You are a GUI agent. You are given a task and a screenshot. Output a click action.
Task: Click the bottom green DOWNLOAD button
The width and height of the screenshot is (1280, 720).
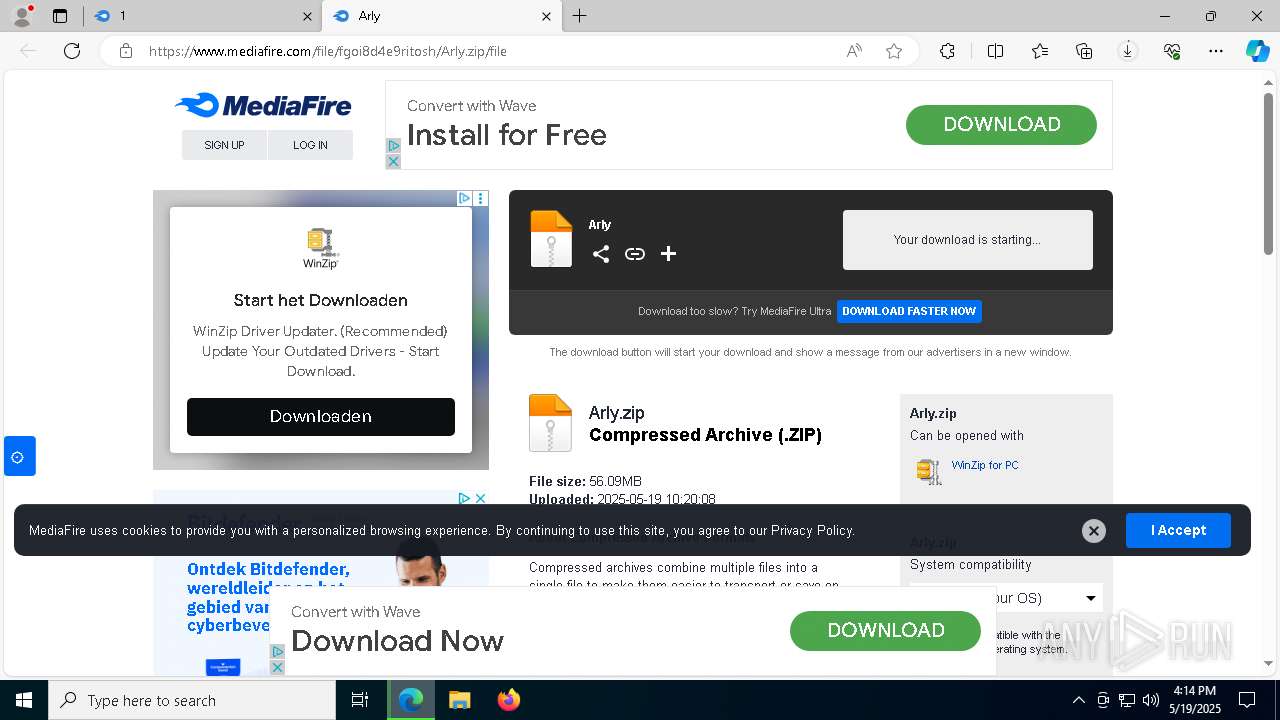tap(885, 630)
